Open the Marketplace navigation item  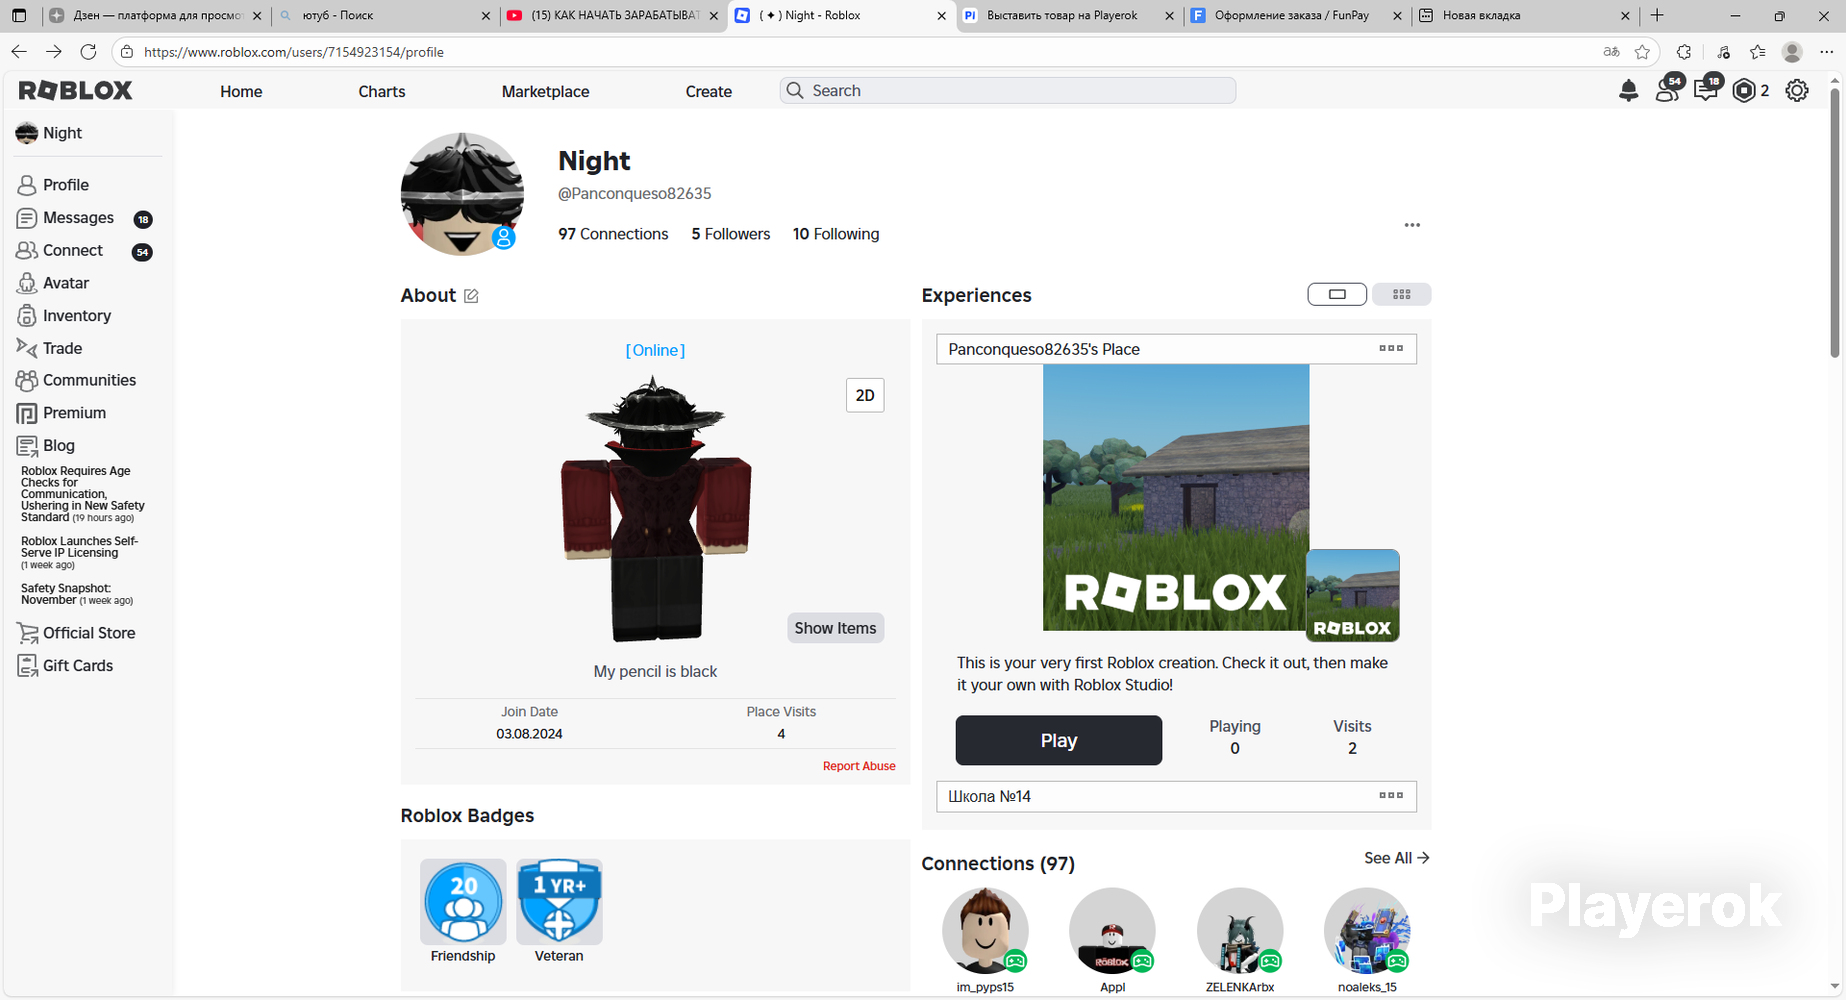[545, 91]
